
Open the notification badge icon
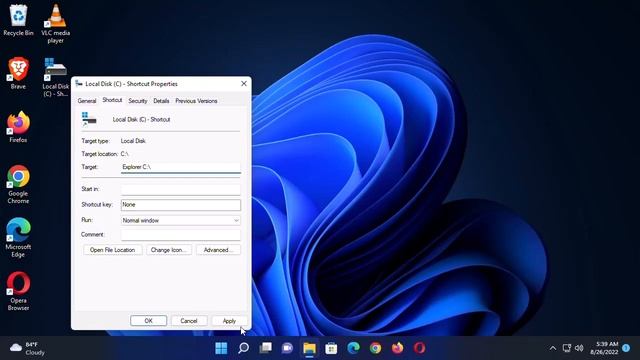point(626,348)
